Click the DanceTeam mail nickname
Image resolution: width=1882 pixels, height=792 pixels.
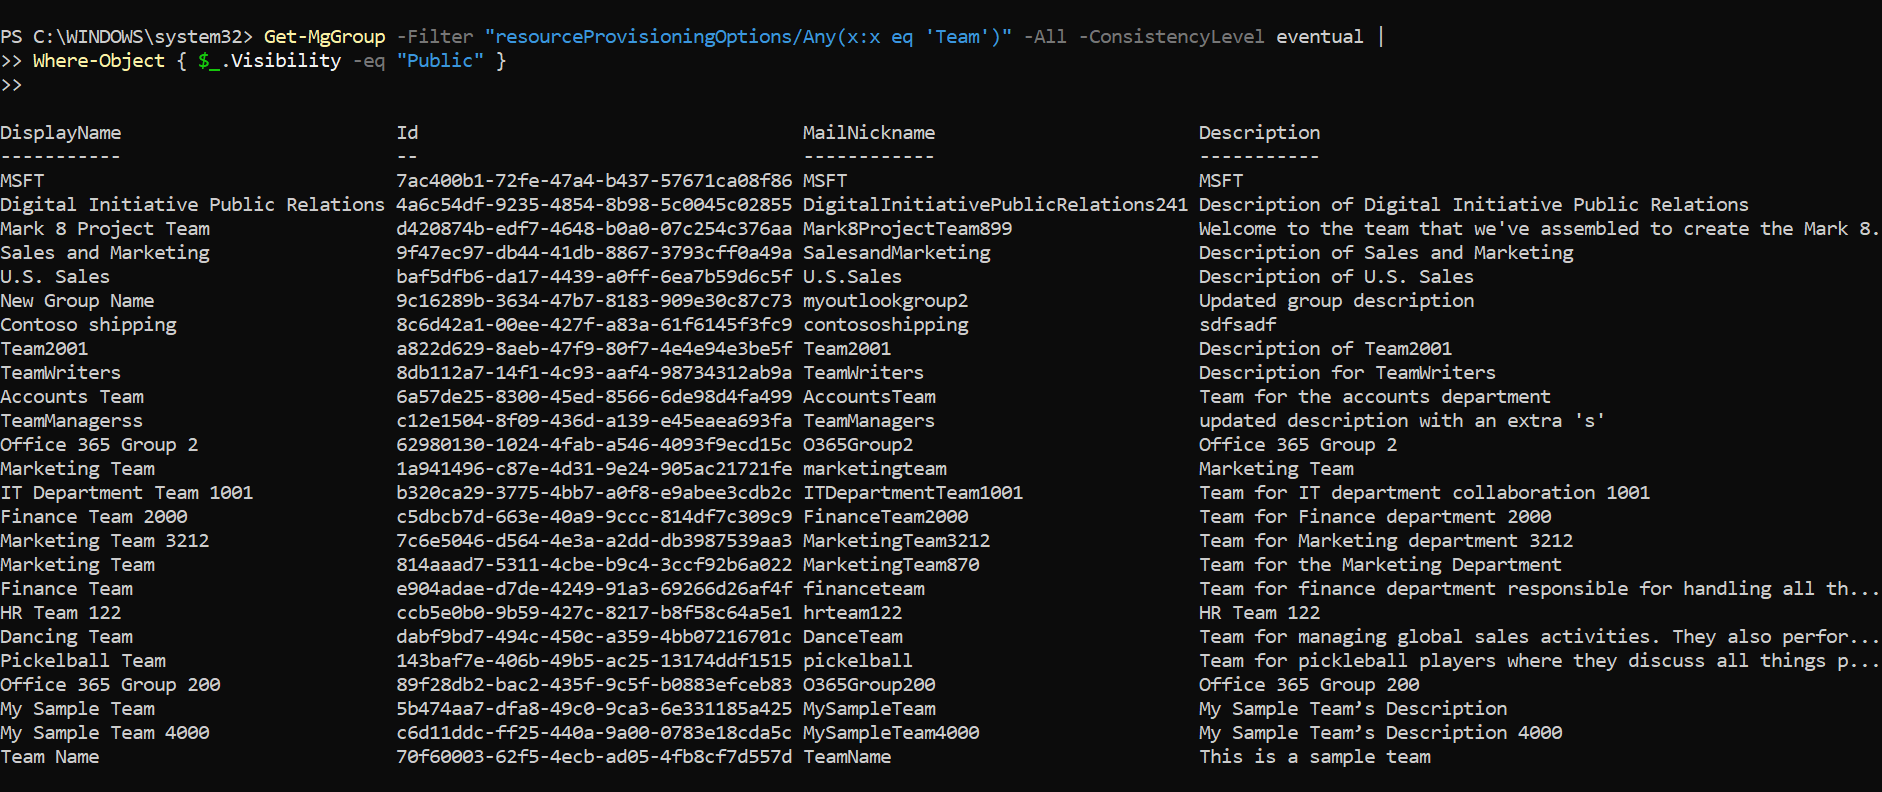[x=852, y=637]
